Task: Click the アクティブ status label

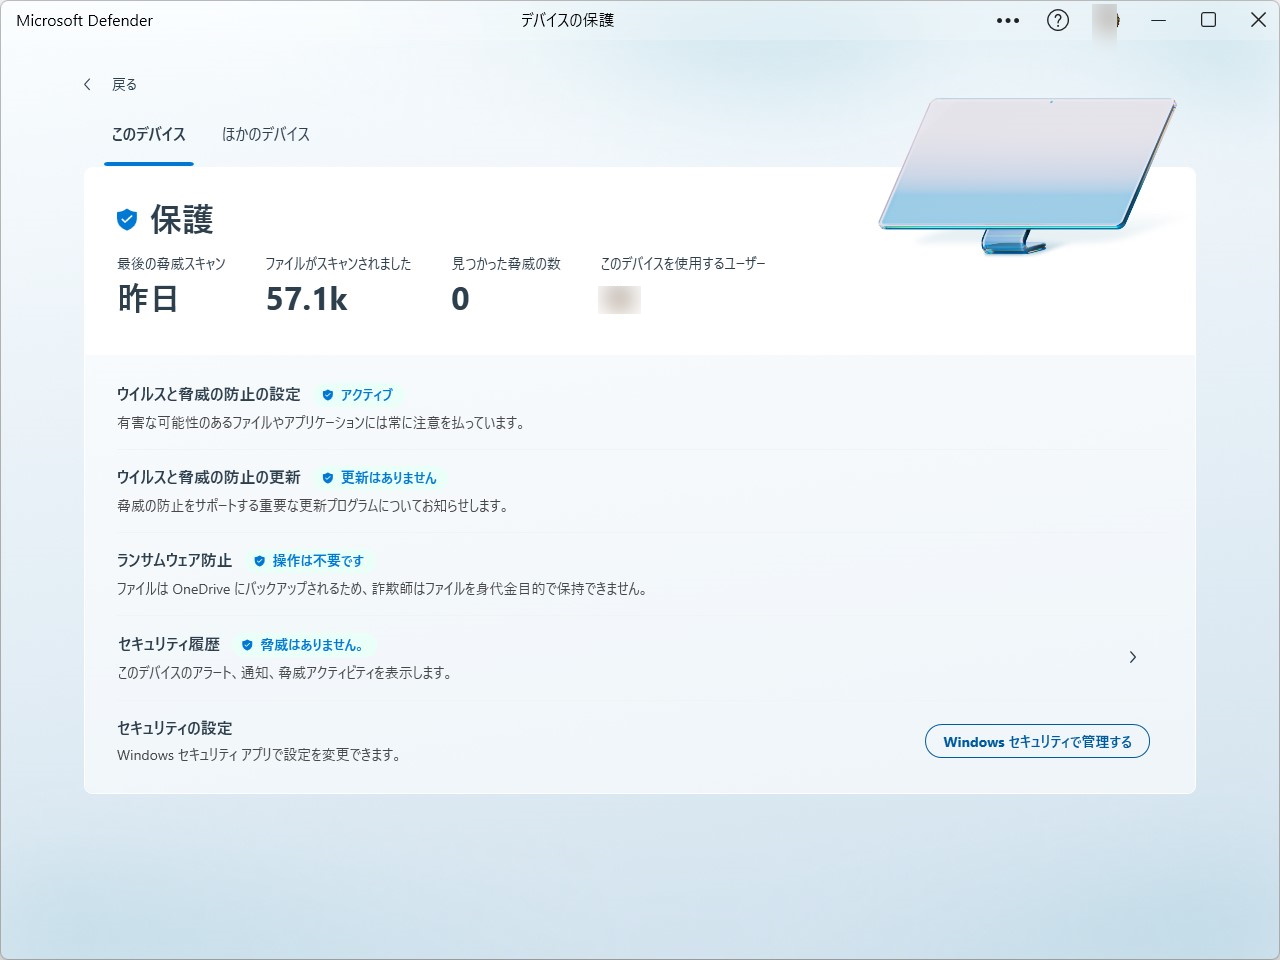Action: [x=366, y=394]
